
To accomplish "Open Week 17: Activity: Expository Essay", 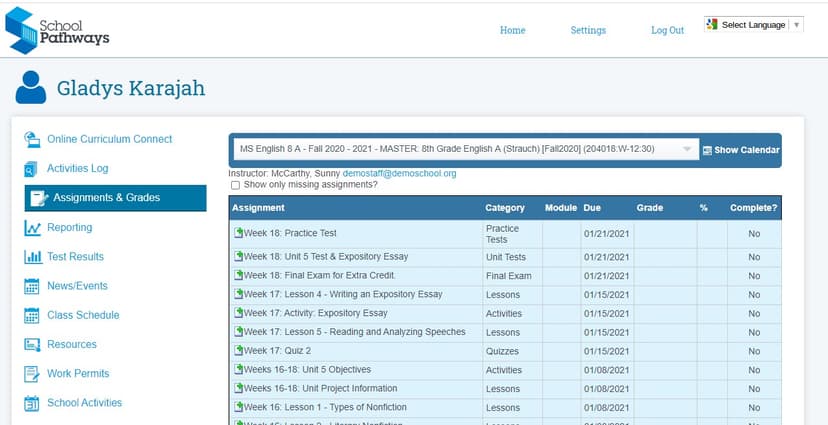I will pos(315,313).
